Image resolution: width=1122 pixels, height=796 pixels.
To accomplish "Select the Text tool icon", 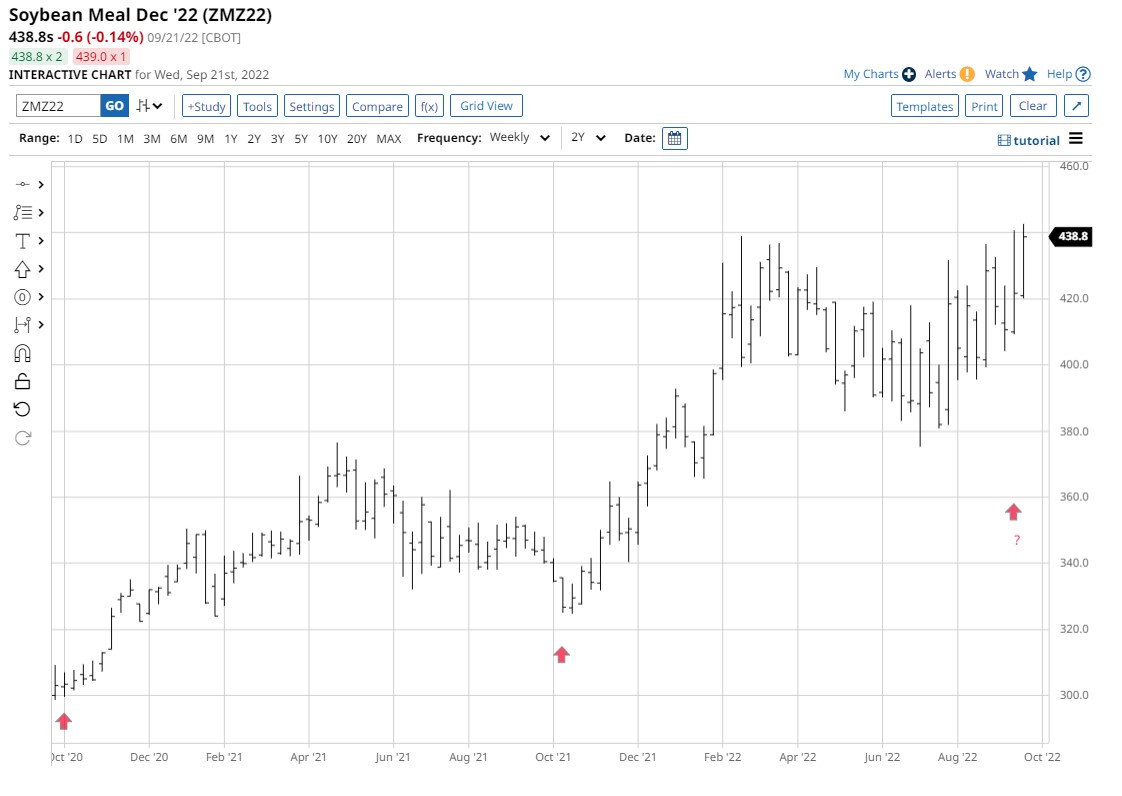I will 23,241.
